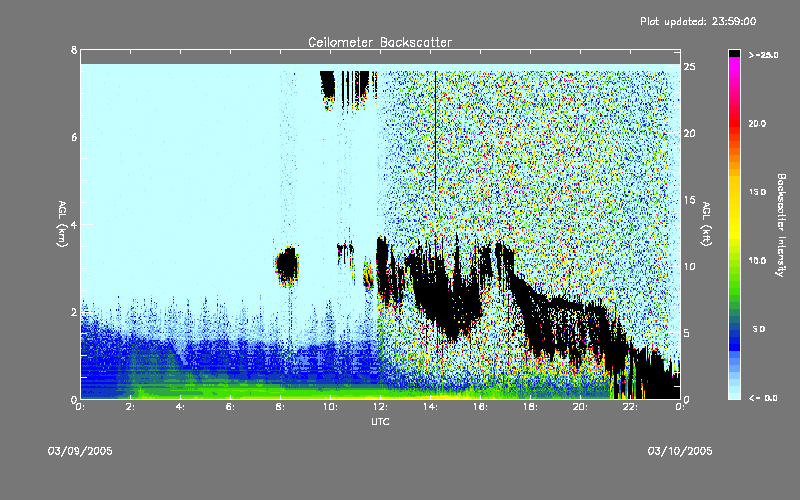Click the "5" tick on the kft axis

coord(687,333)
